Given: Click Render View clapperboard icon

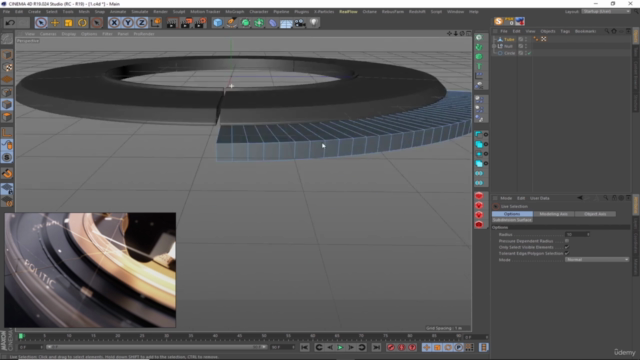Looking at the screenshot, I should pos(172,23).
